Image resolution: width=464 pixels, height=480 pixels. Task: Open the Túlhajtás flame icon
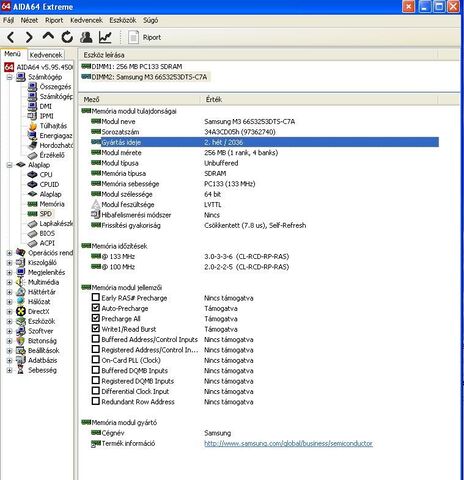pos(32,126)
